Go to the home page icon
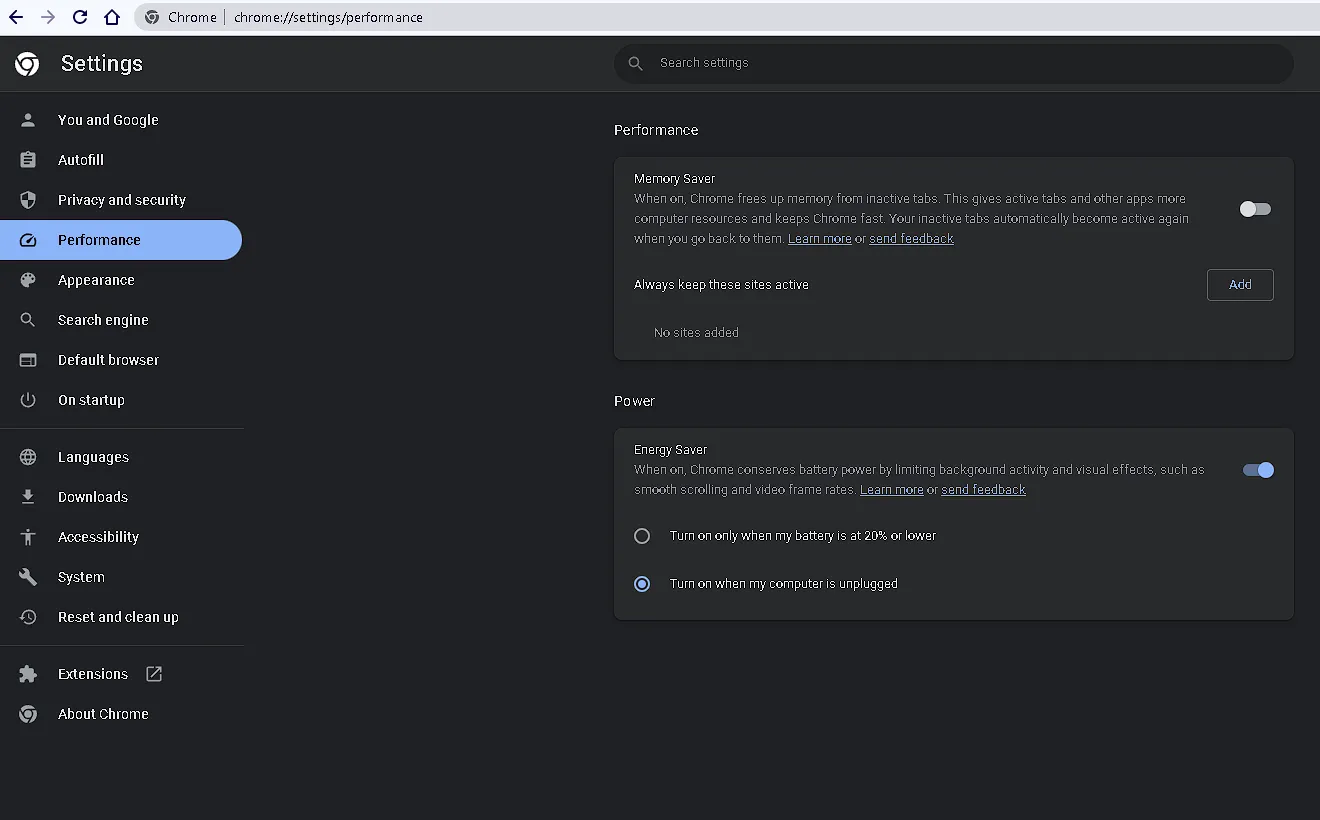This screenshot has height=820, width=1320. (x=112, y=17)
